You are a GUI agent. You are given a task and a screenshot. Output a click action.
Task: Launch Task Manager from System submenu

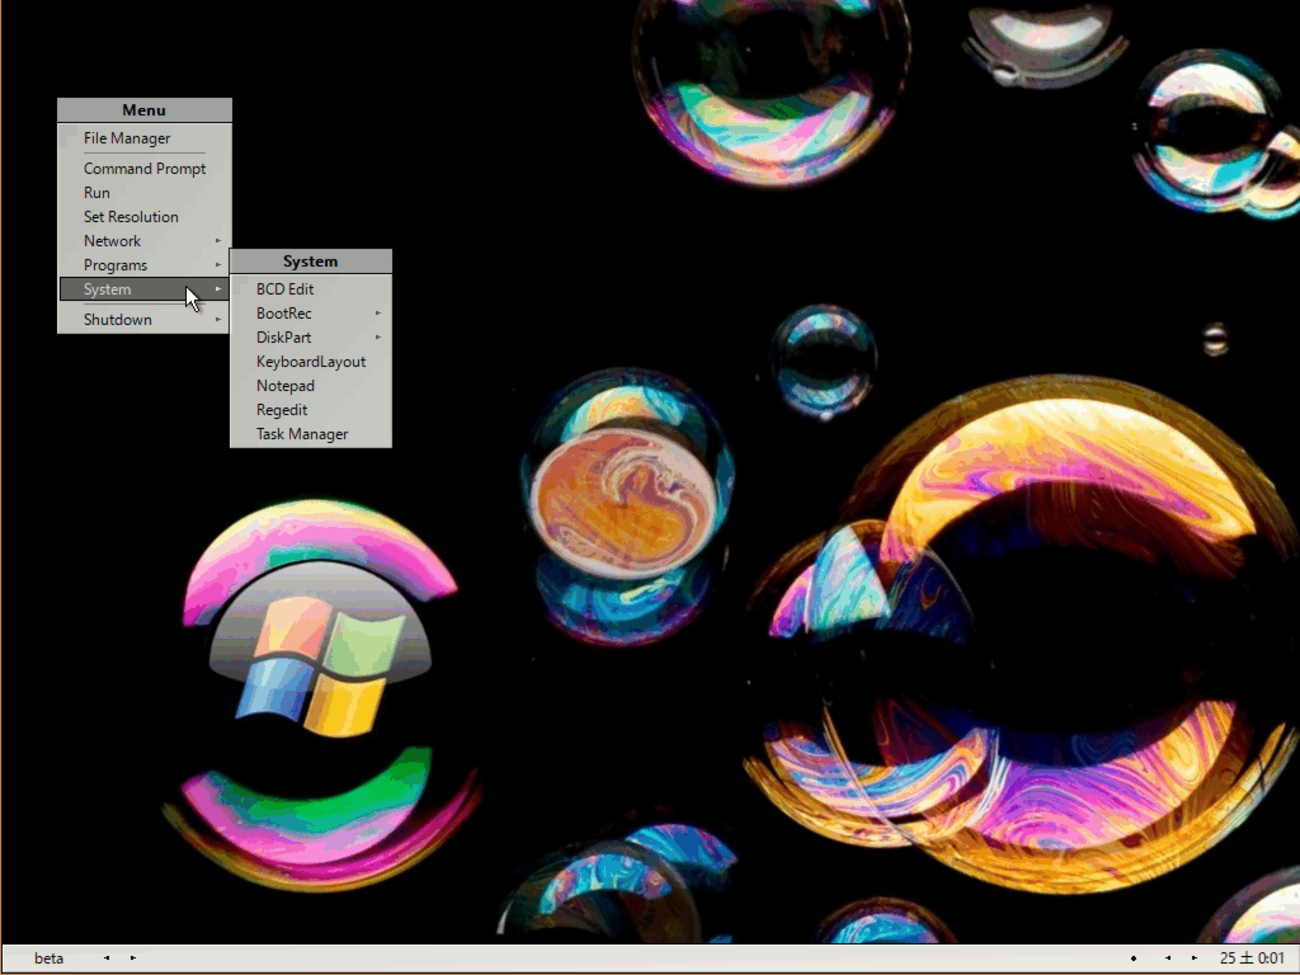pos(302,434)
